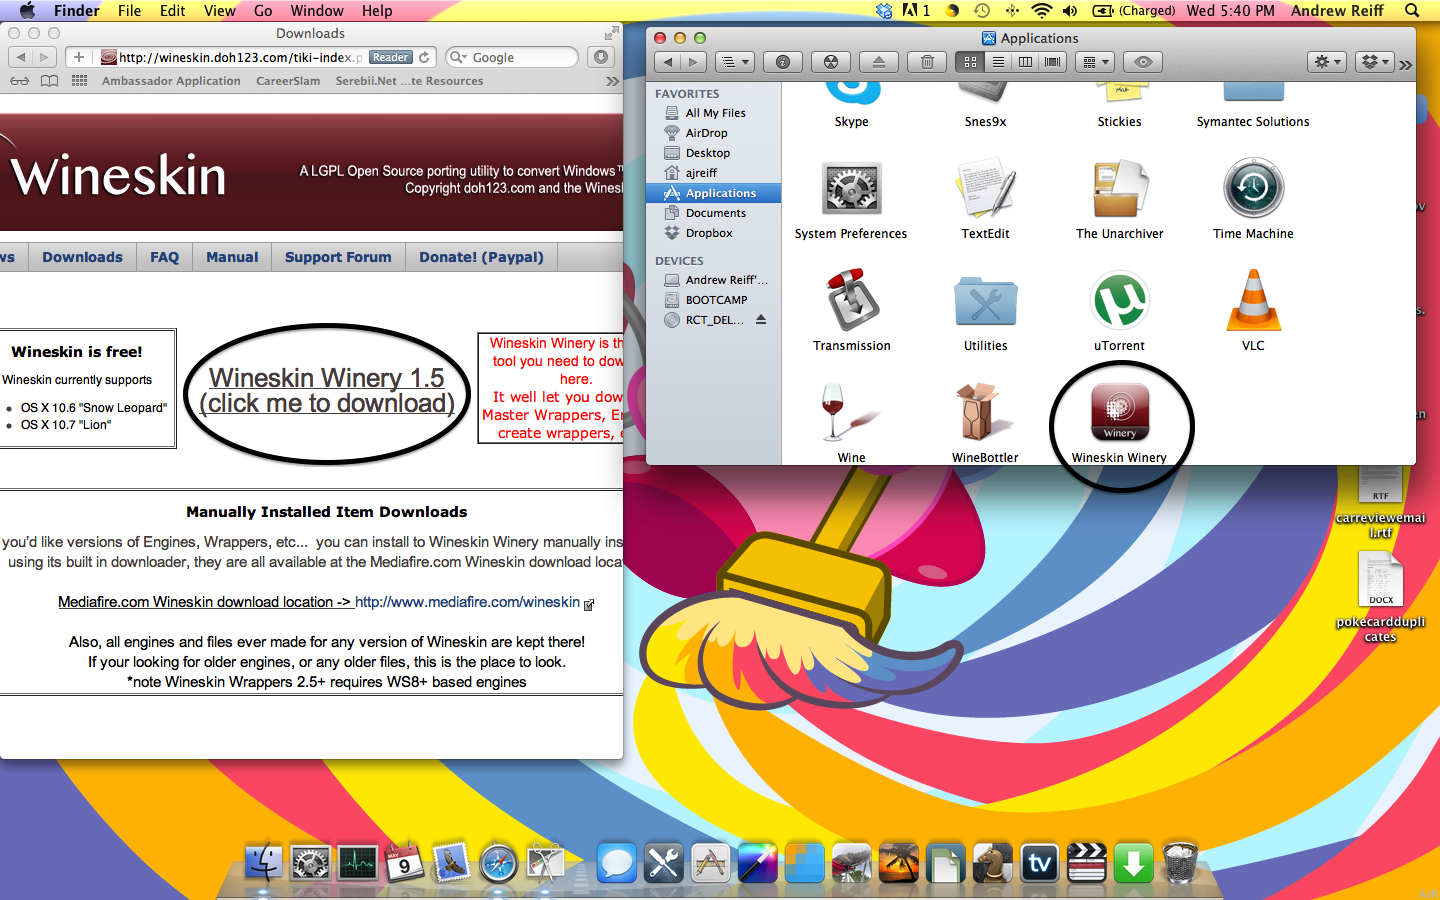This screenshot has width=1440, height=900.
Task: Click the Burn disc toolbar icon in Finder
Action: pyautogui.click(x=831, y=62)
